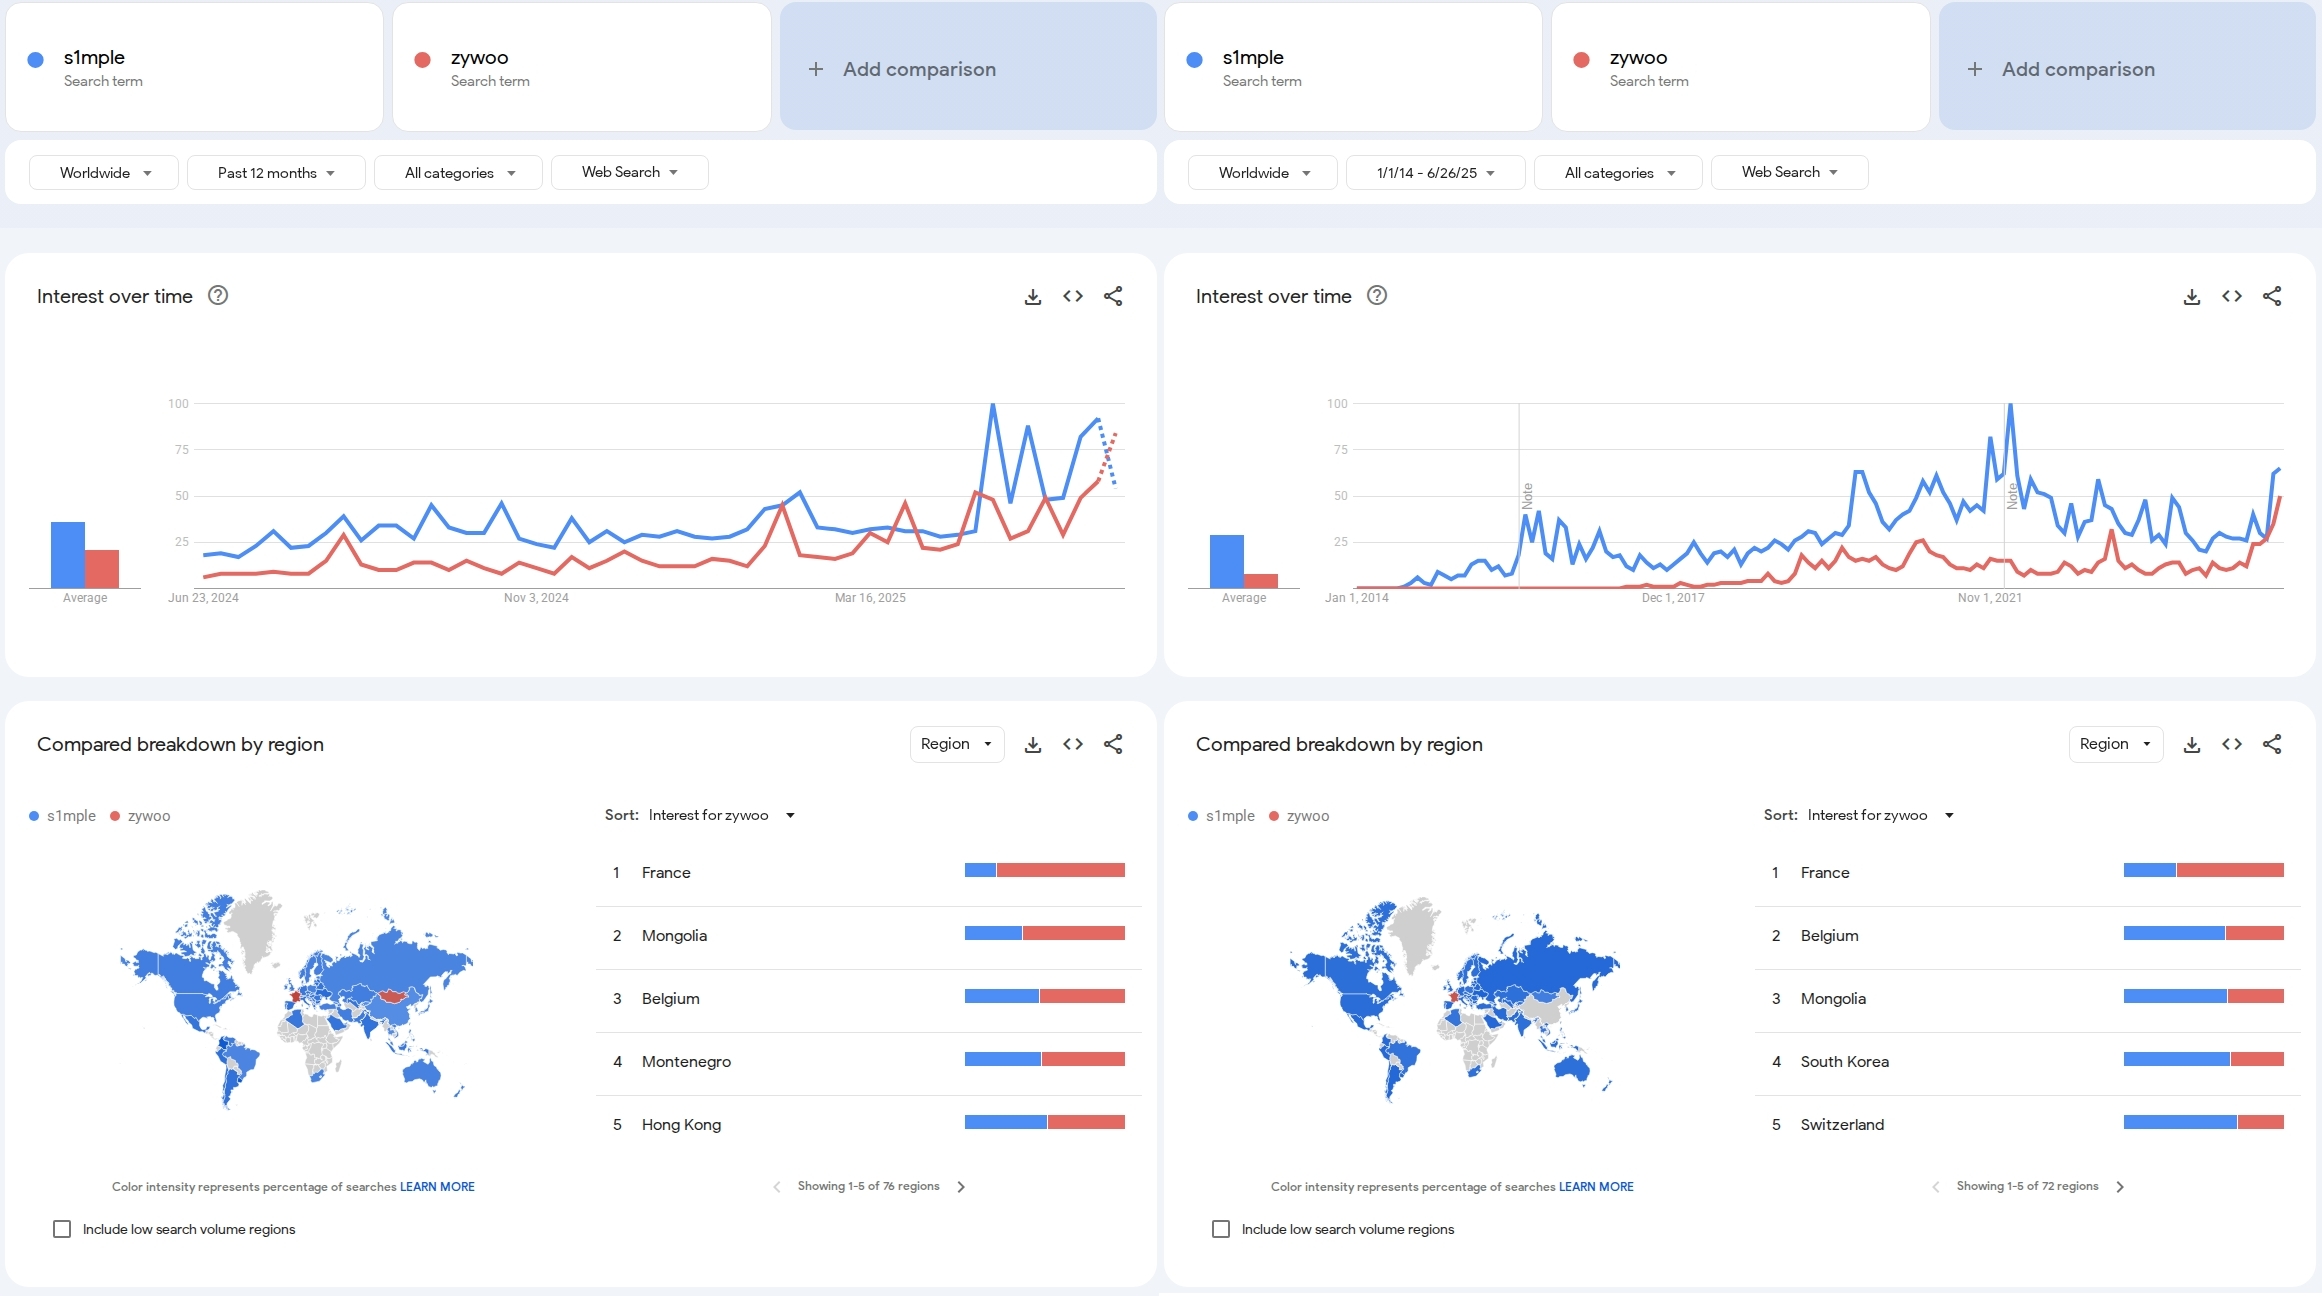Viewport: 2322px width, 1296px height.
Task: Share the left region breakdown chart
Action: [x=1113, y=744]
